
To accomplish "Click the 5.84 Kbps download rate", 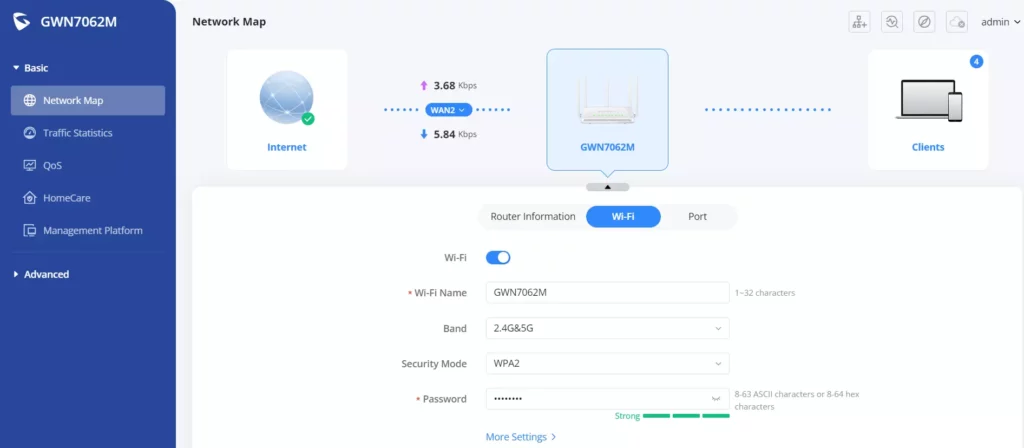I will (455, 134).
